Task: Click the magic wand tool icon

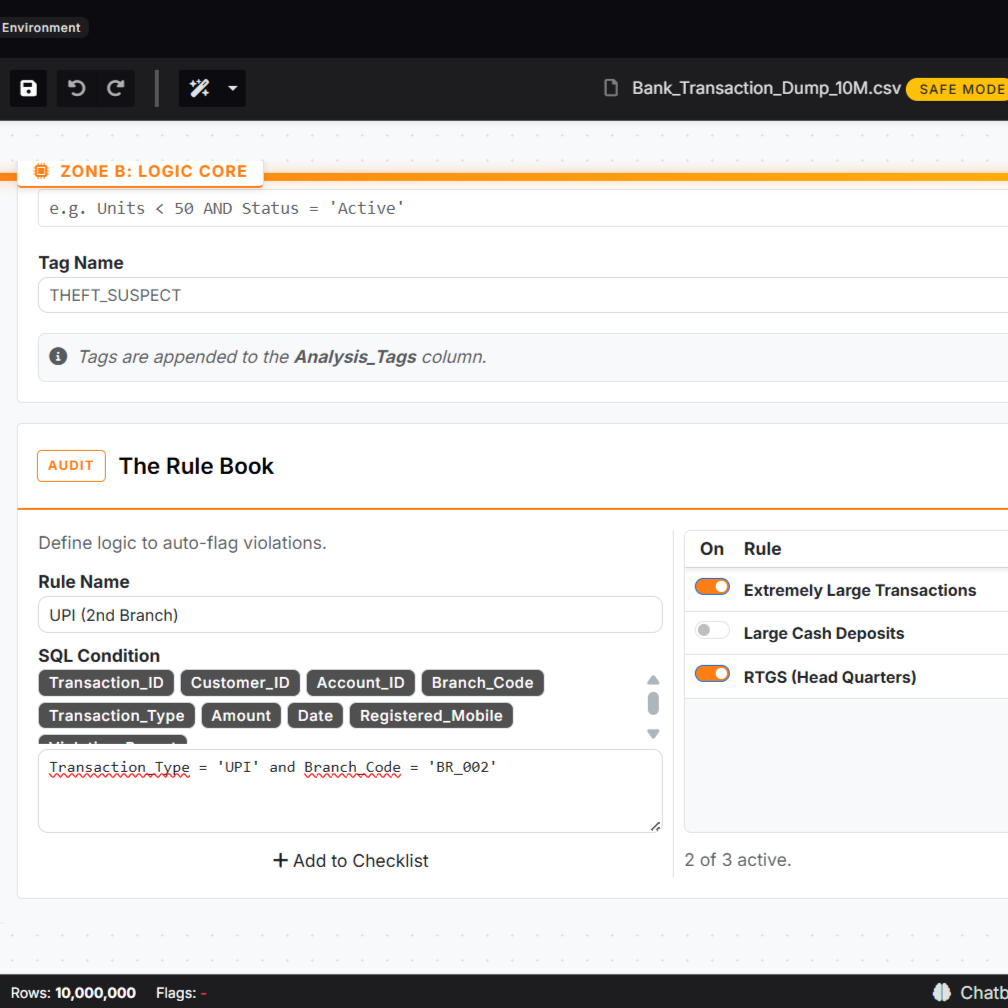Action: [x=200, y=88]
